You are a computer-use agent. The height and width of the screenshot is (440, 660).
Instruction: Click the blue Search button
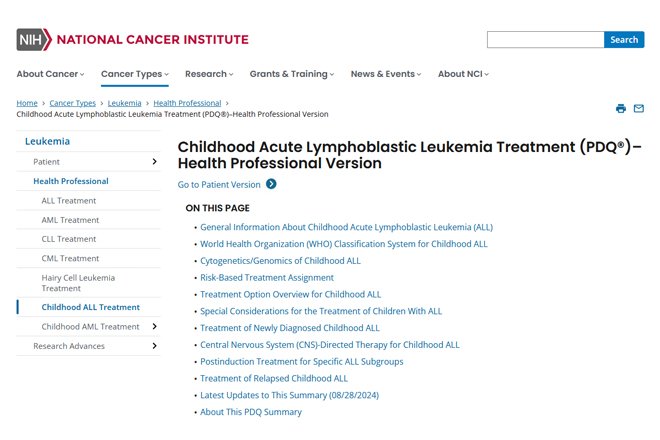tap(624, 40)
